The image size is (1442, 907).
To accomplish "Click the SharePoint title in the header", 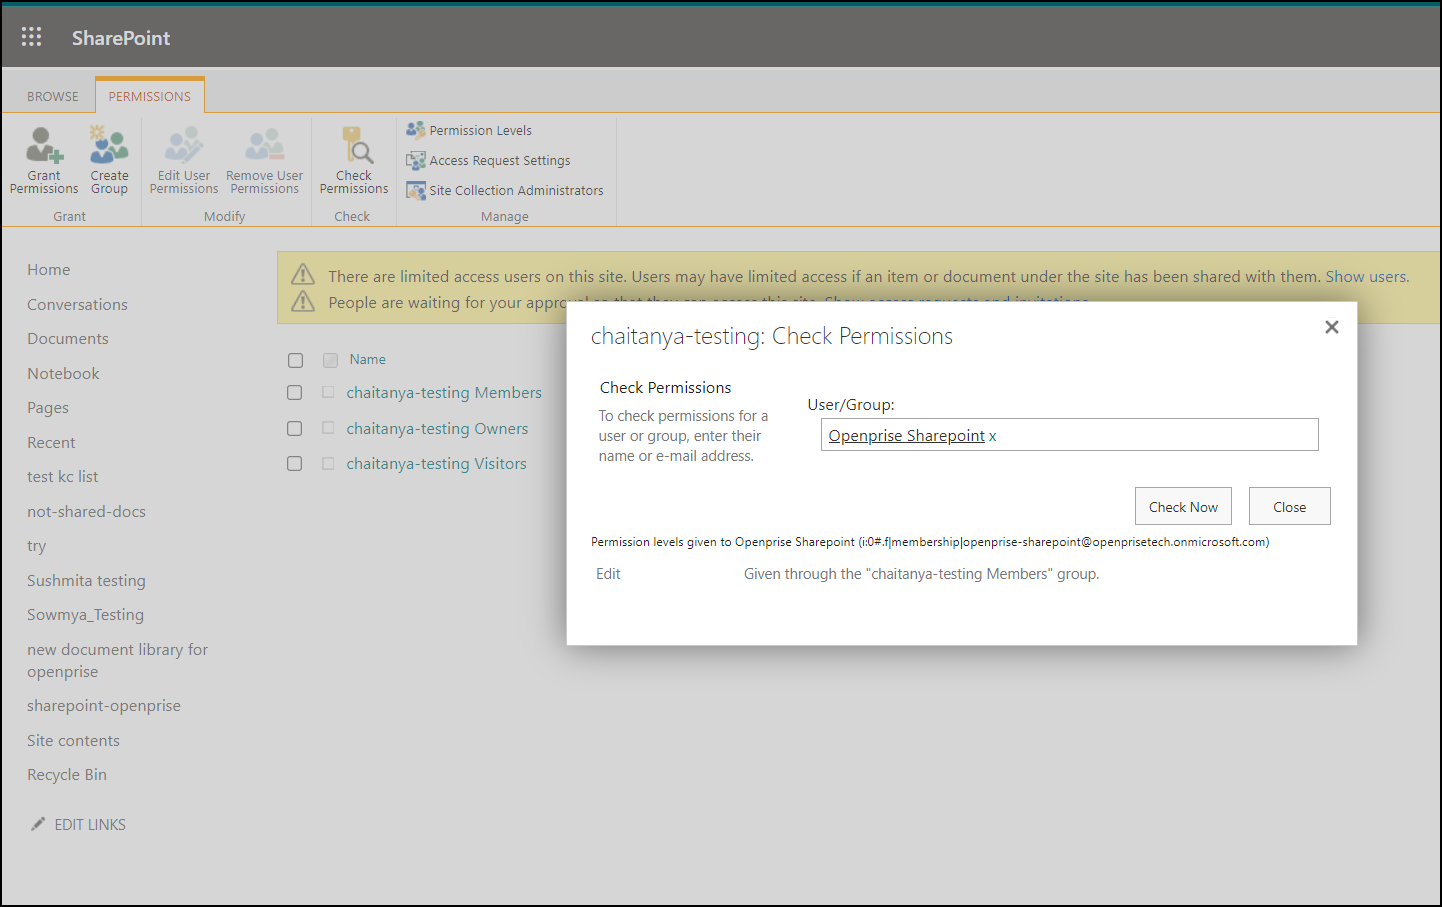I will (x=121, y=38).
